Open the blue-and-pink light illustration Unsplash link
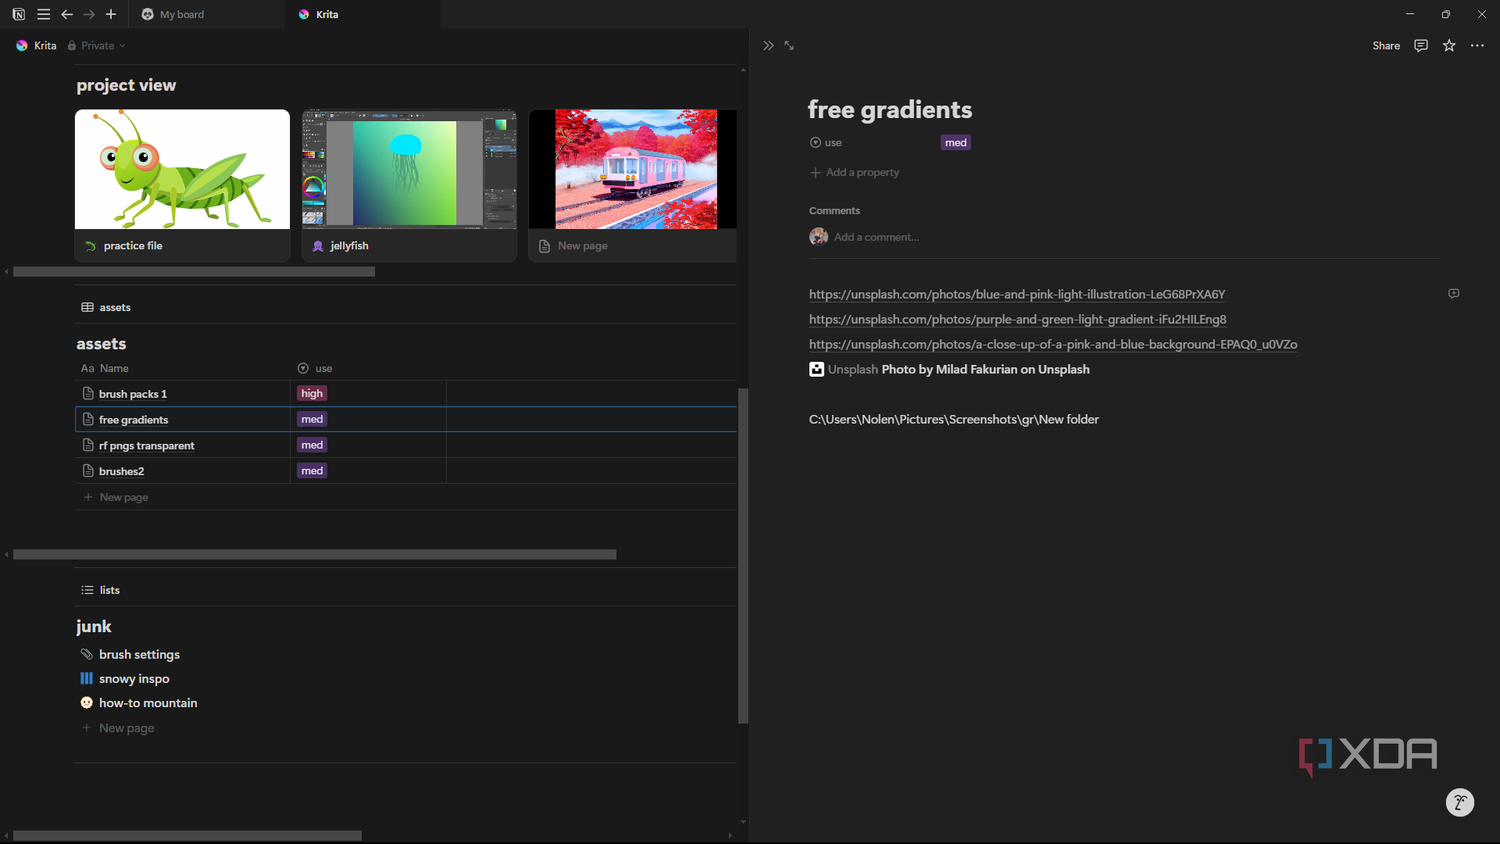The width and height of the screenshot is (1500, 844). [1017, 294]
